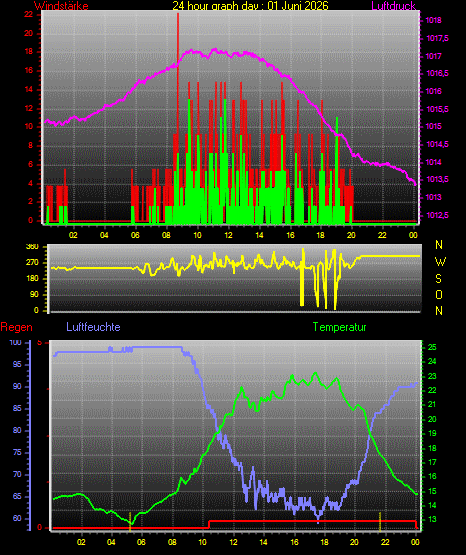Select the Regen legend label

point(17,327)
